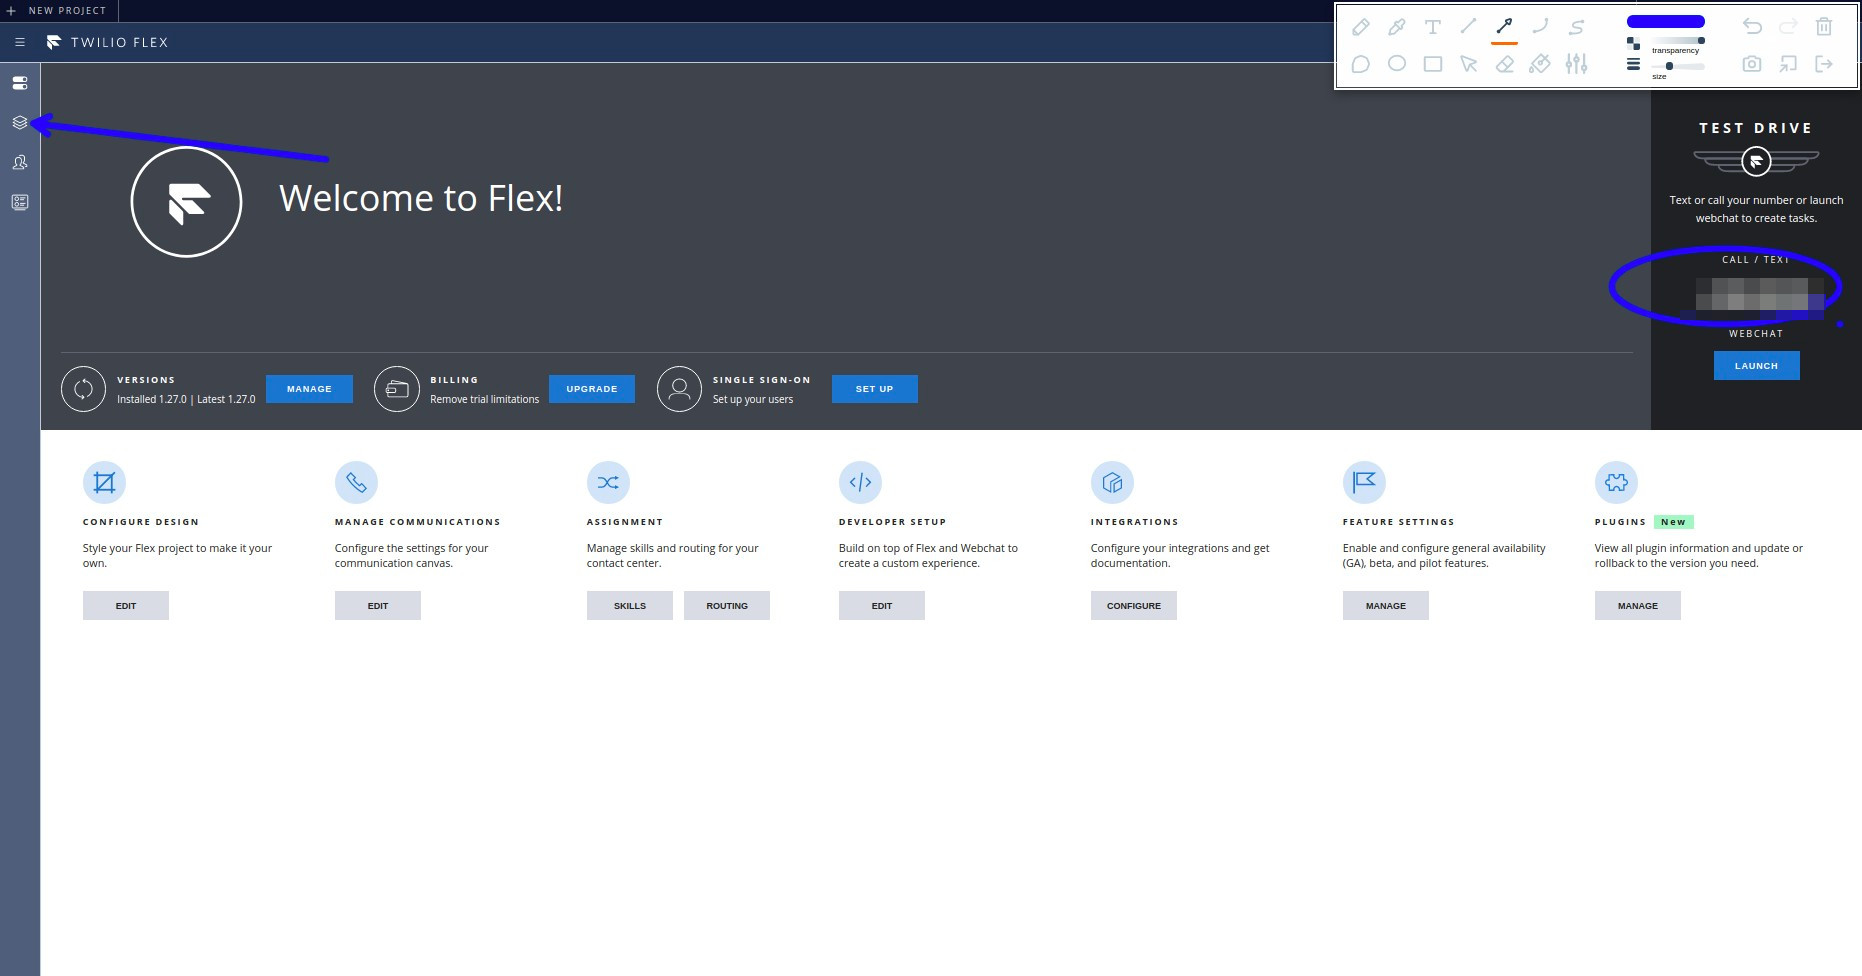Viewport: 1862px width, 976px height.
Task: Take a screenshot with camera icon
Action: [x=1752, y=64]
